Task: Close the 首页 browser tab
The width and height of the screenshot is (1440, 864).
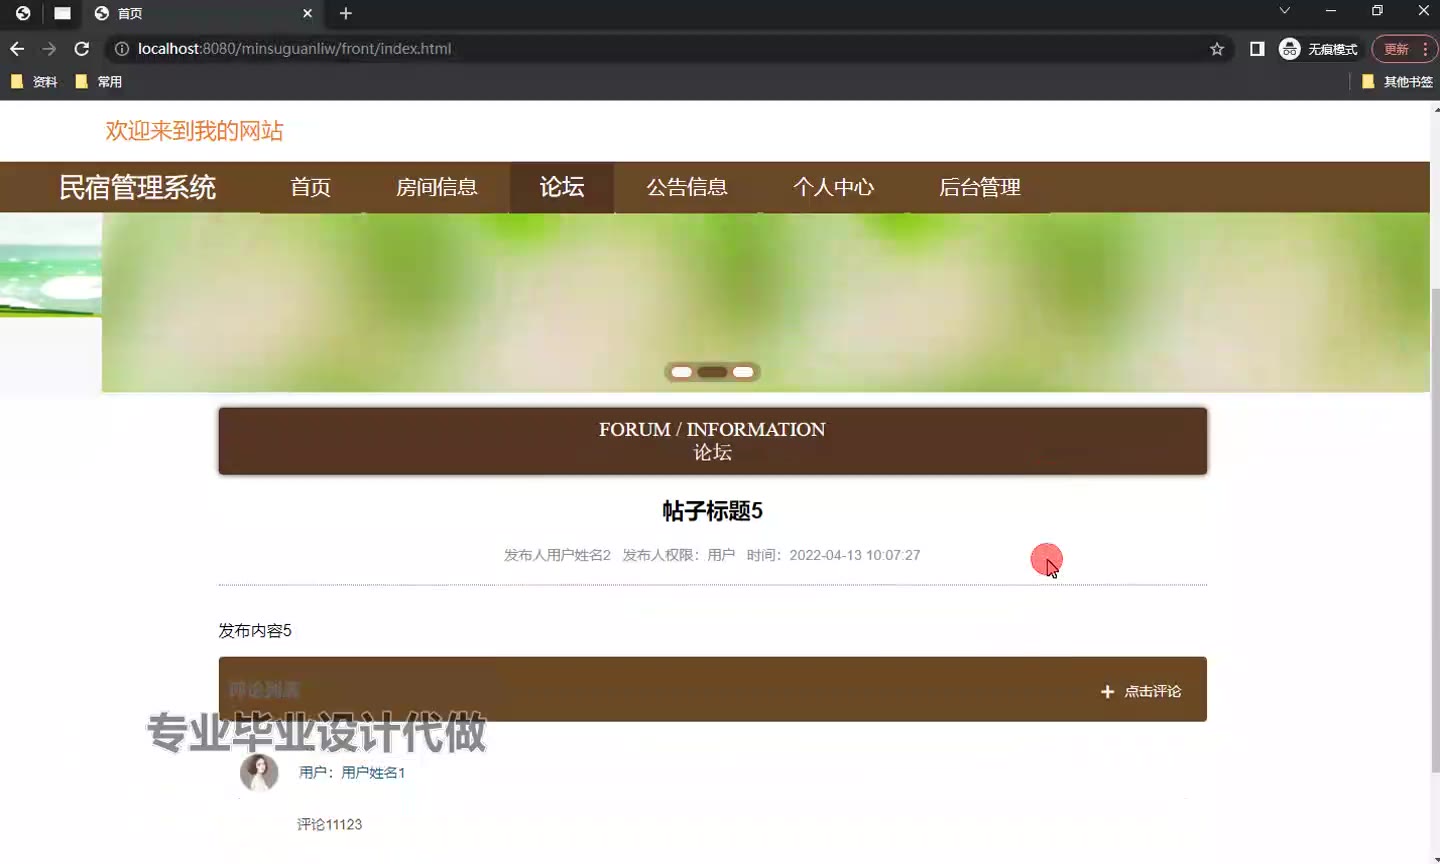Action: pyautogui.click(x=307, y=13)
